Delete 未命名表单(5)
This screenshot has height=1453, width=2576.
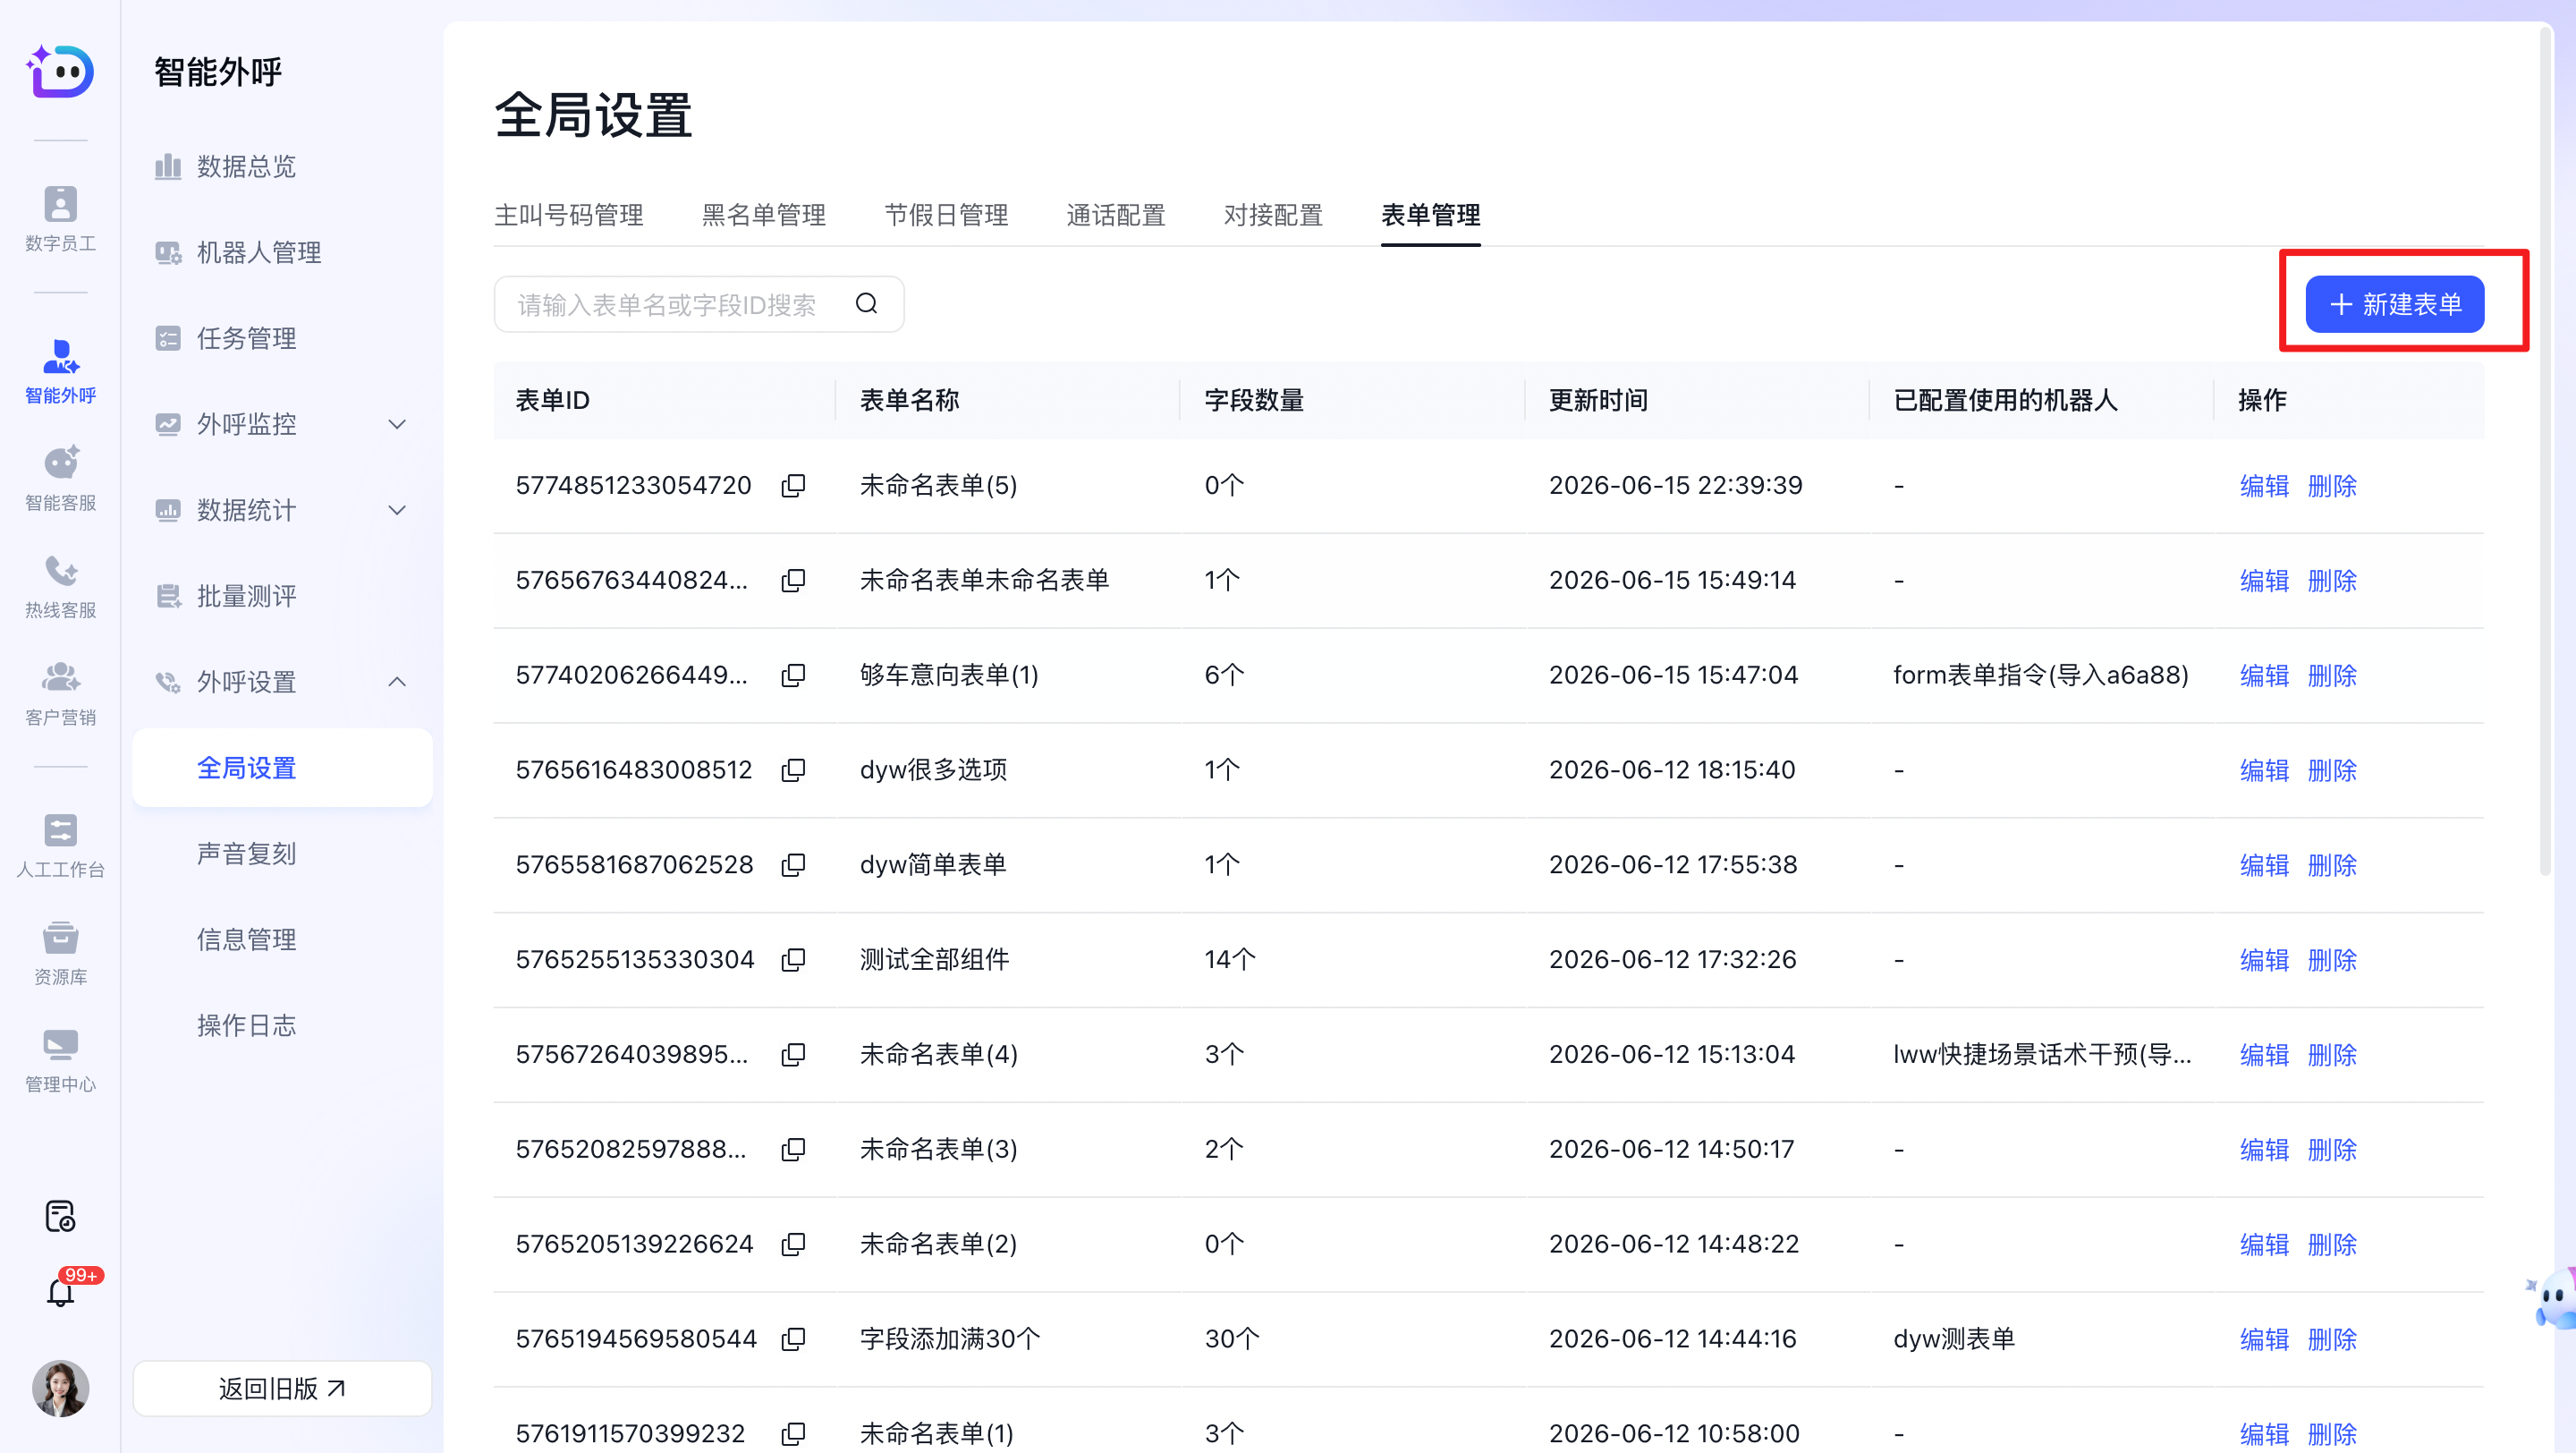(2332, 486)
